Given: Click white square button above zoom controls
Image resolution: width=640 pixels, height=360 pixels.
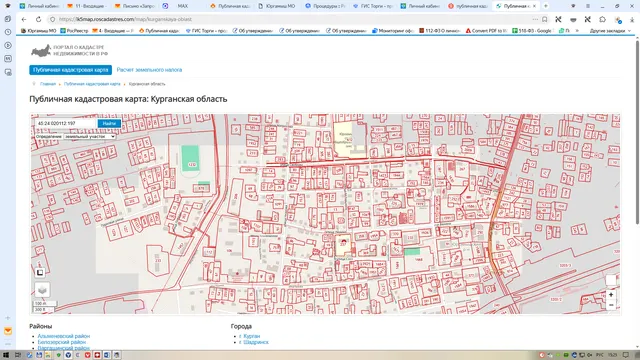Looking at the screenshot, I should coord(611,280).
